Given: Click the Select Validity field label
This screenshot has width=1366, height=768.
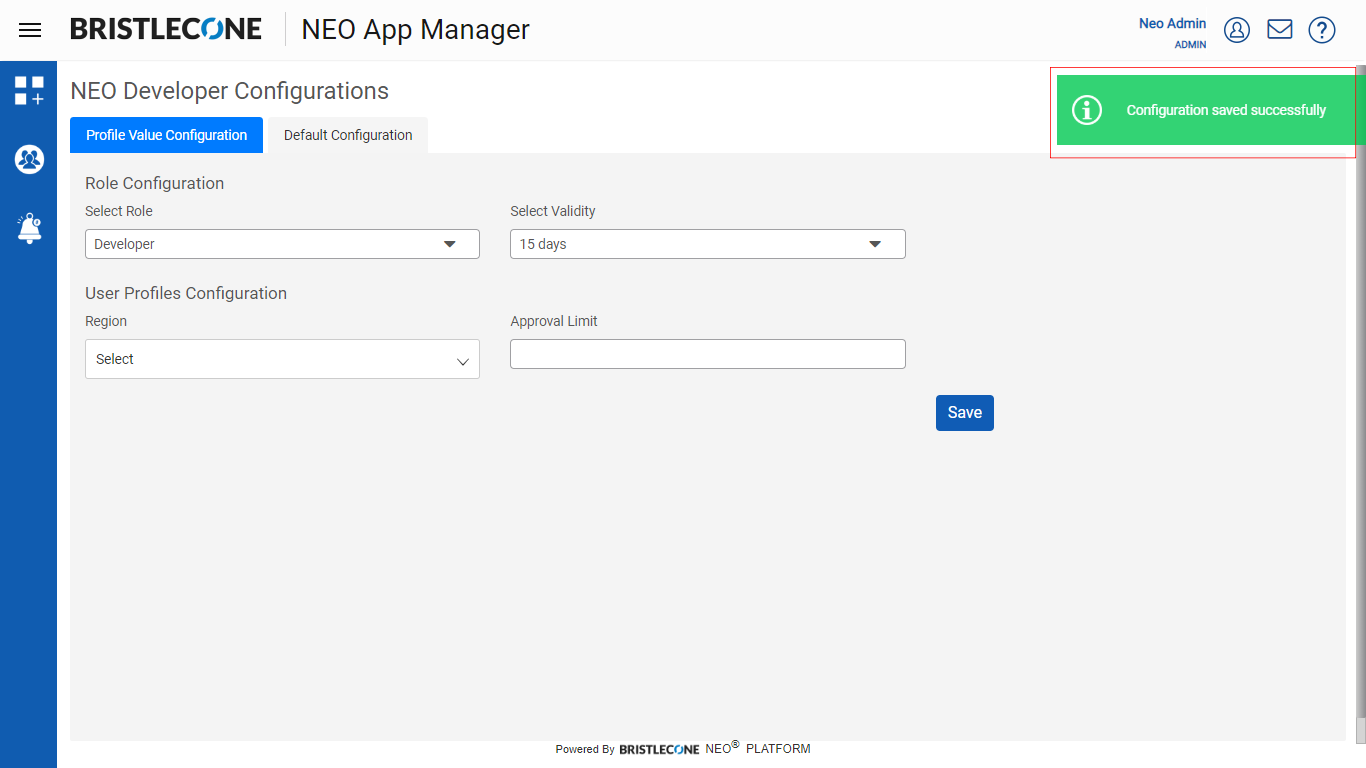Looking at the screenshot, I should coord(553,211).
